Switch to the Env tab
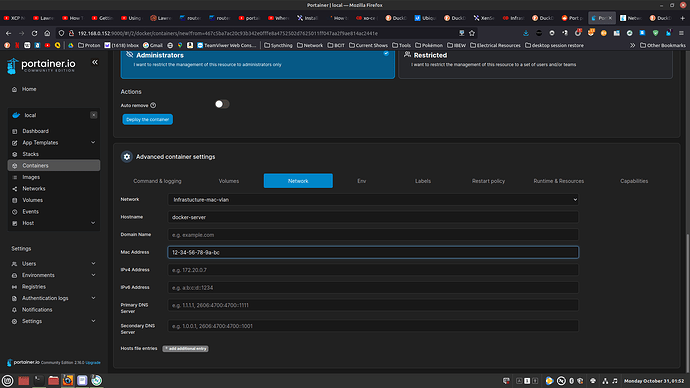The width and height of the screenshot is (690, 388). [362, 181]
